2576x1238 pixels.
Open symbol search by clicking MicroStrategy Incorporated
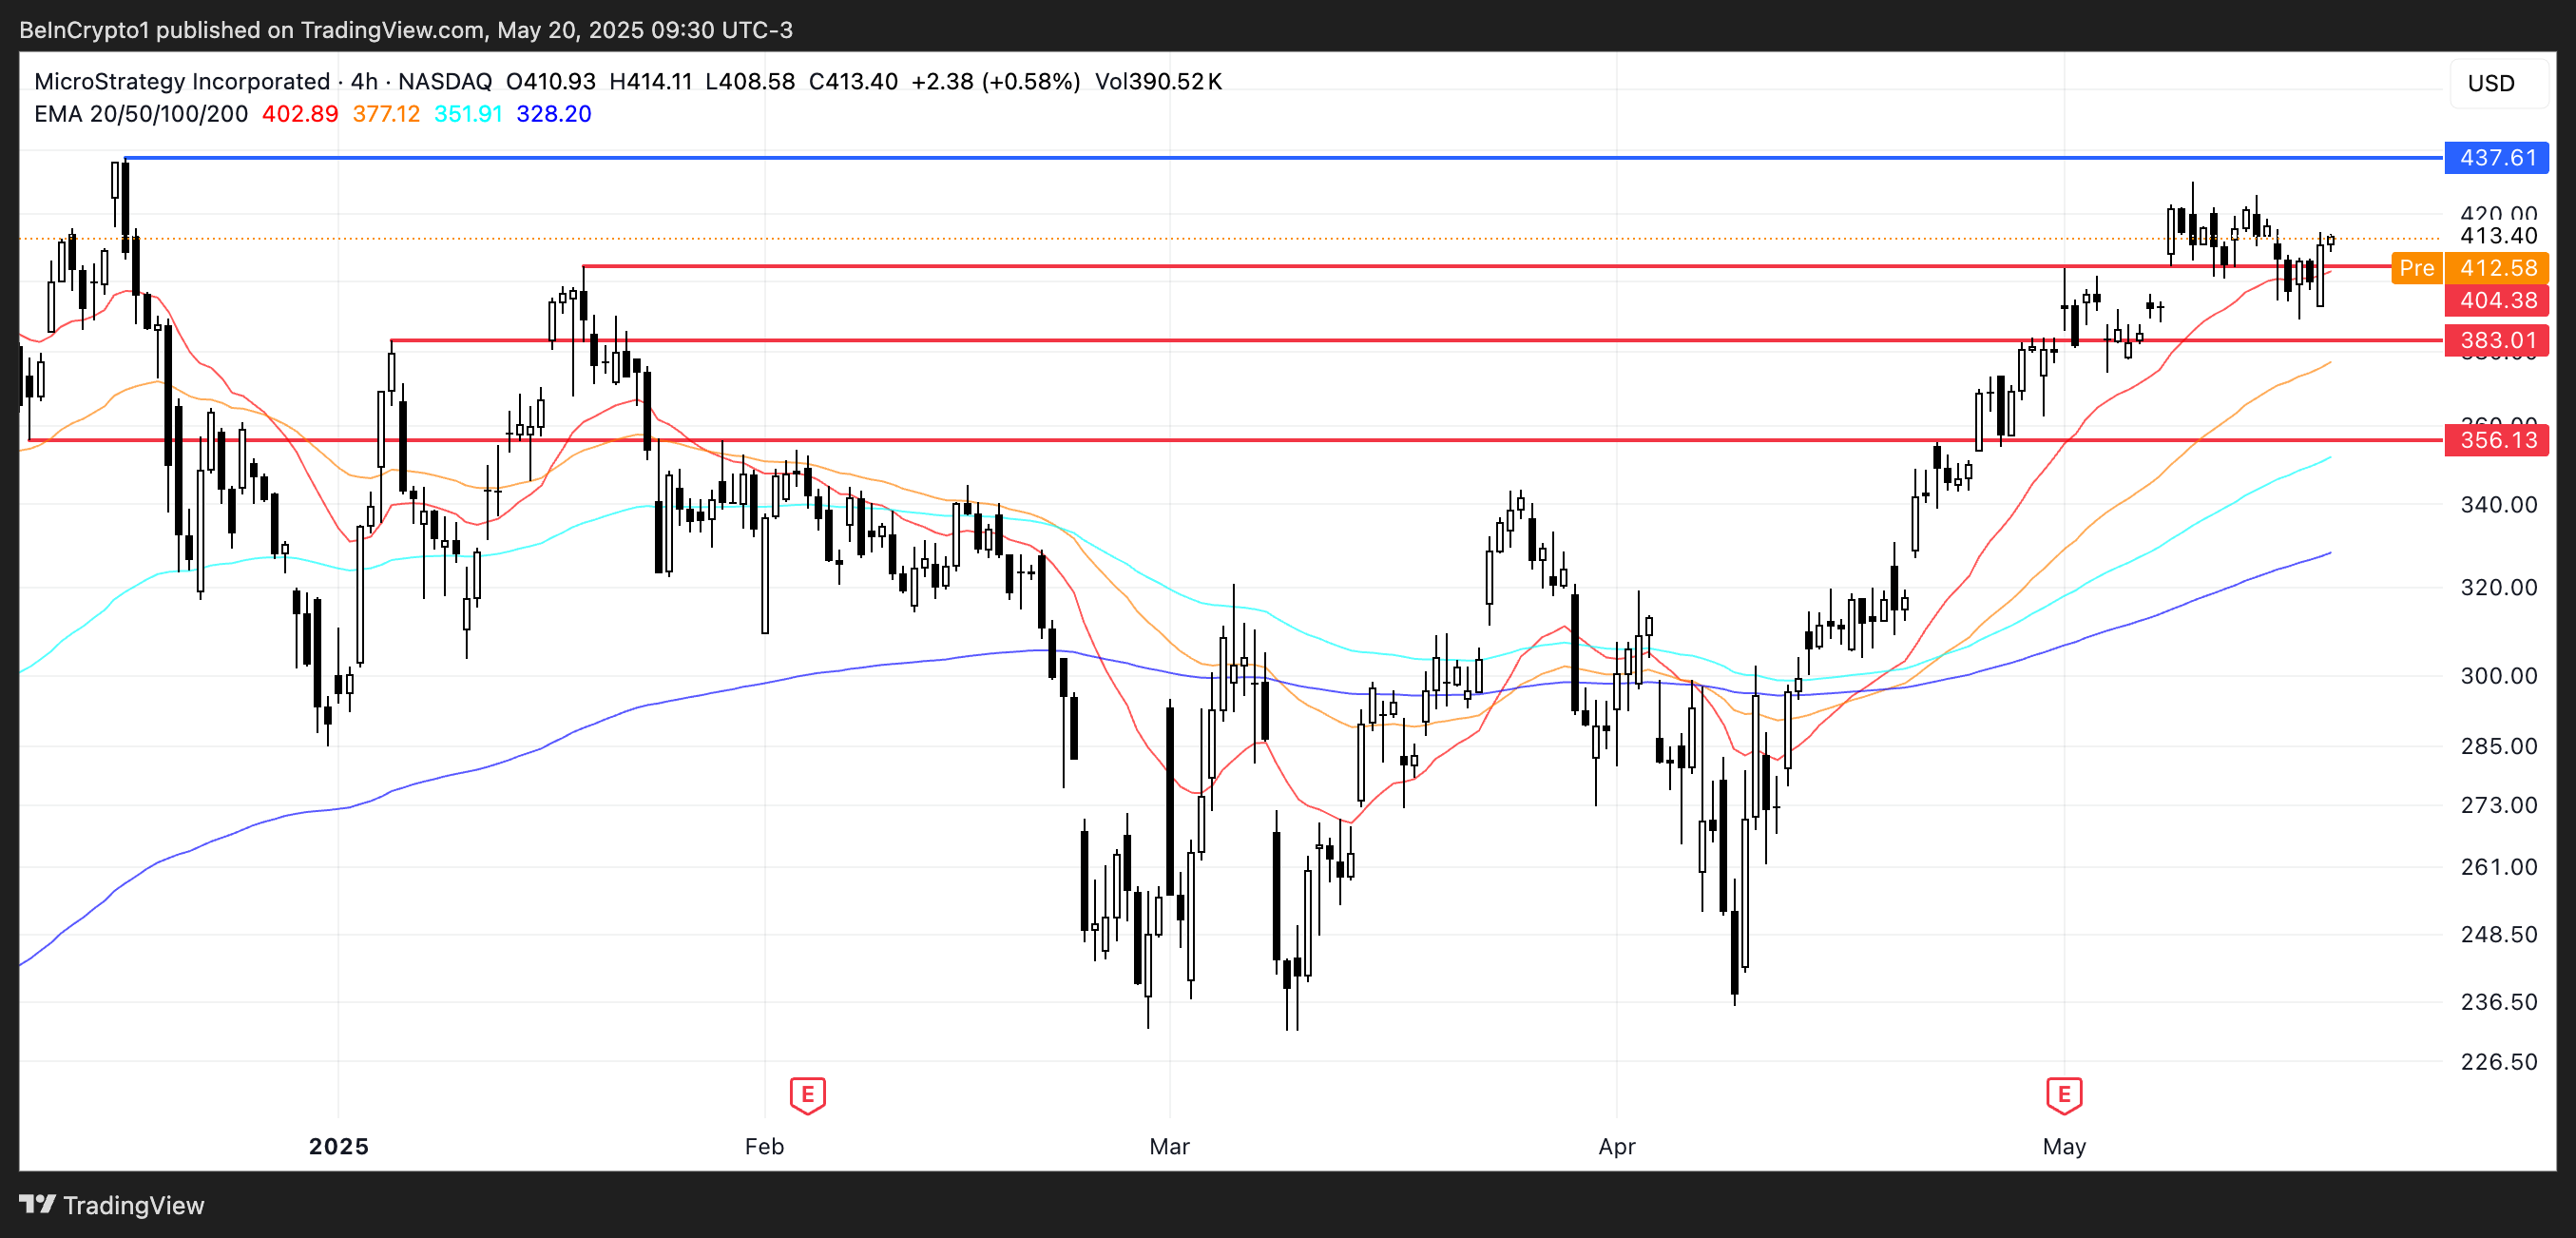(180, 82)
